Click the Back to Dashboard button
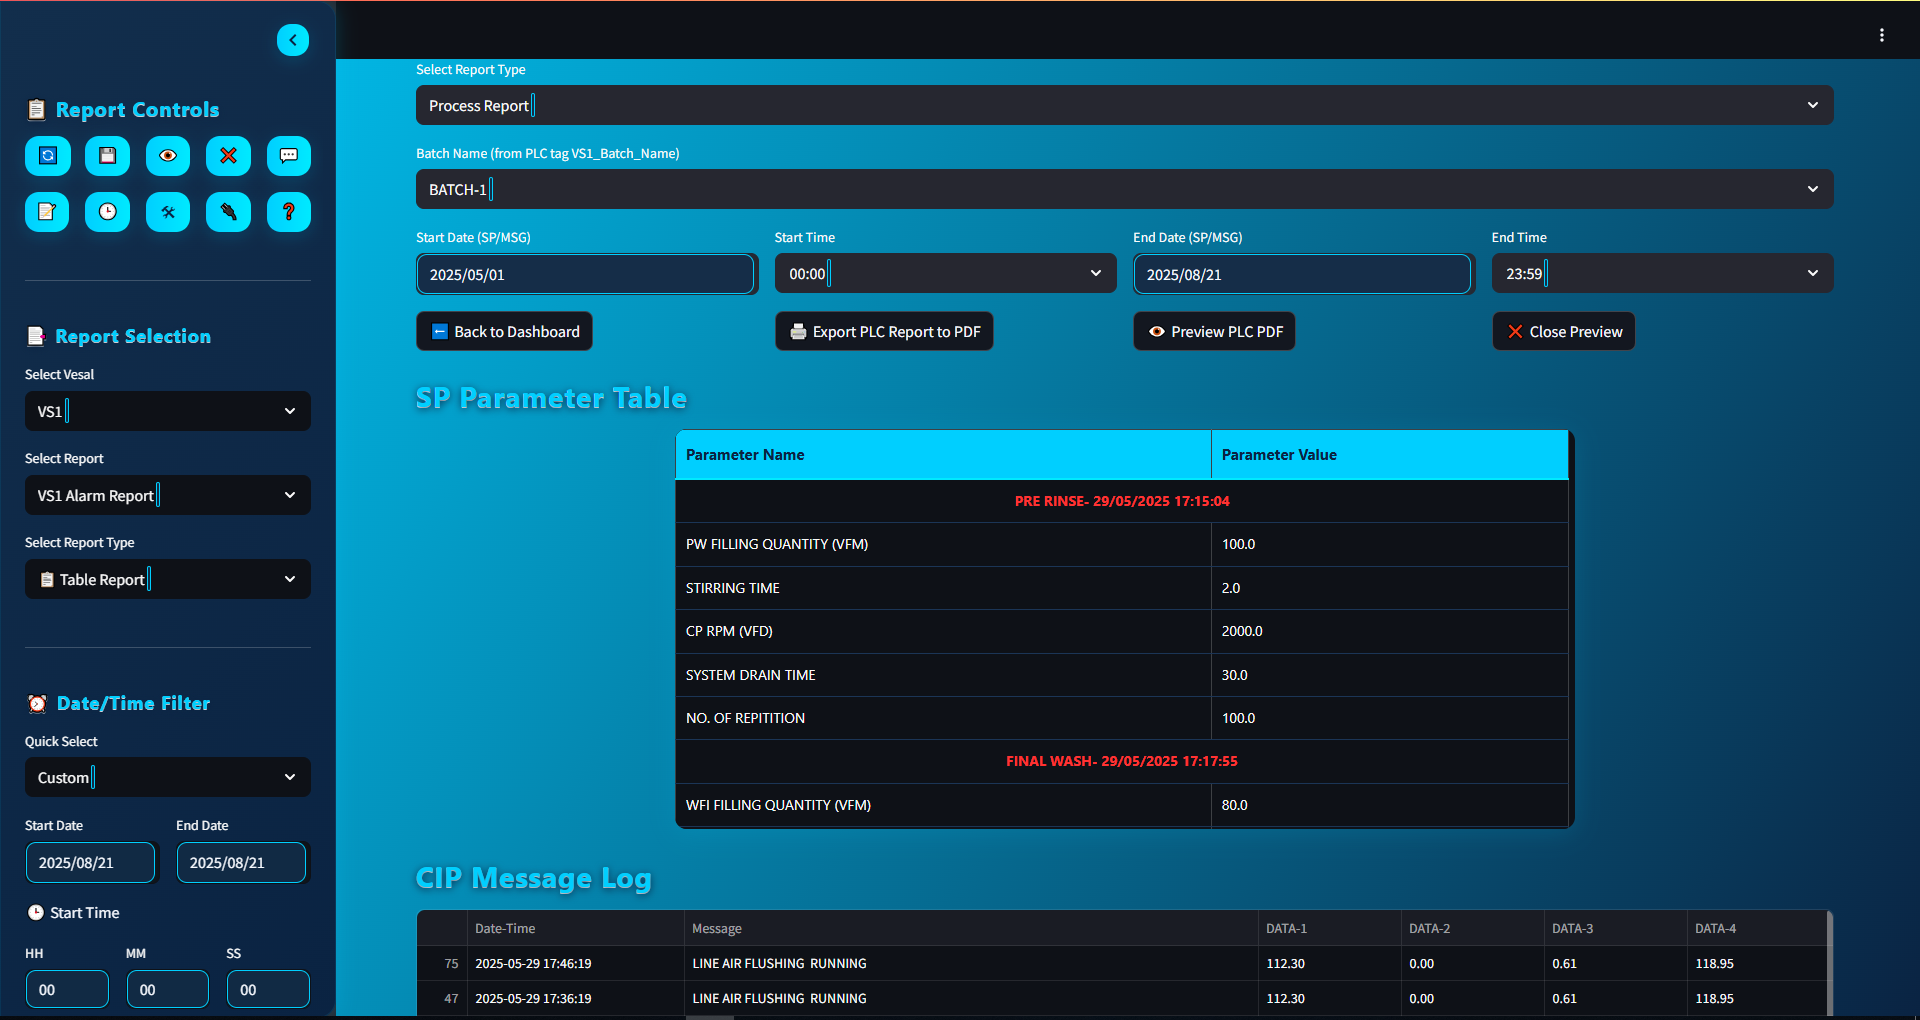This screenshot has width=1920, height=1020. (x=504, y=332)
